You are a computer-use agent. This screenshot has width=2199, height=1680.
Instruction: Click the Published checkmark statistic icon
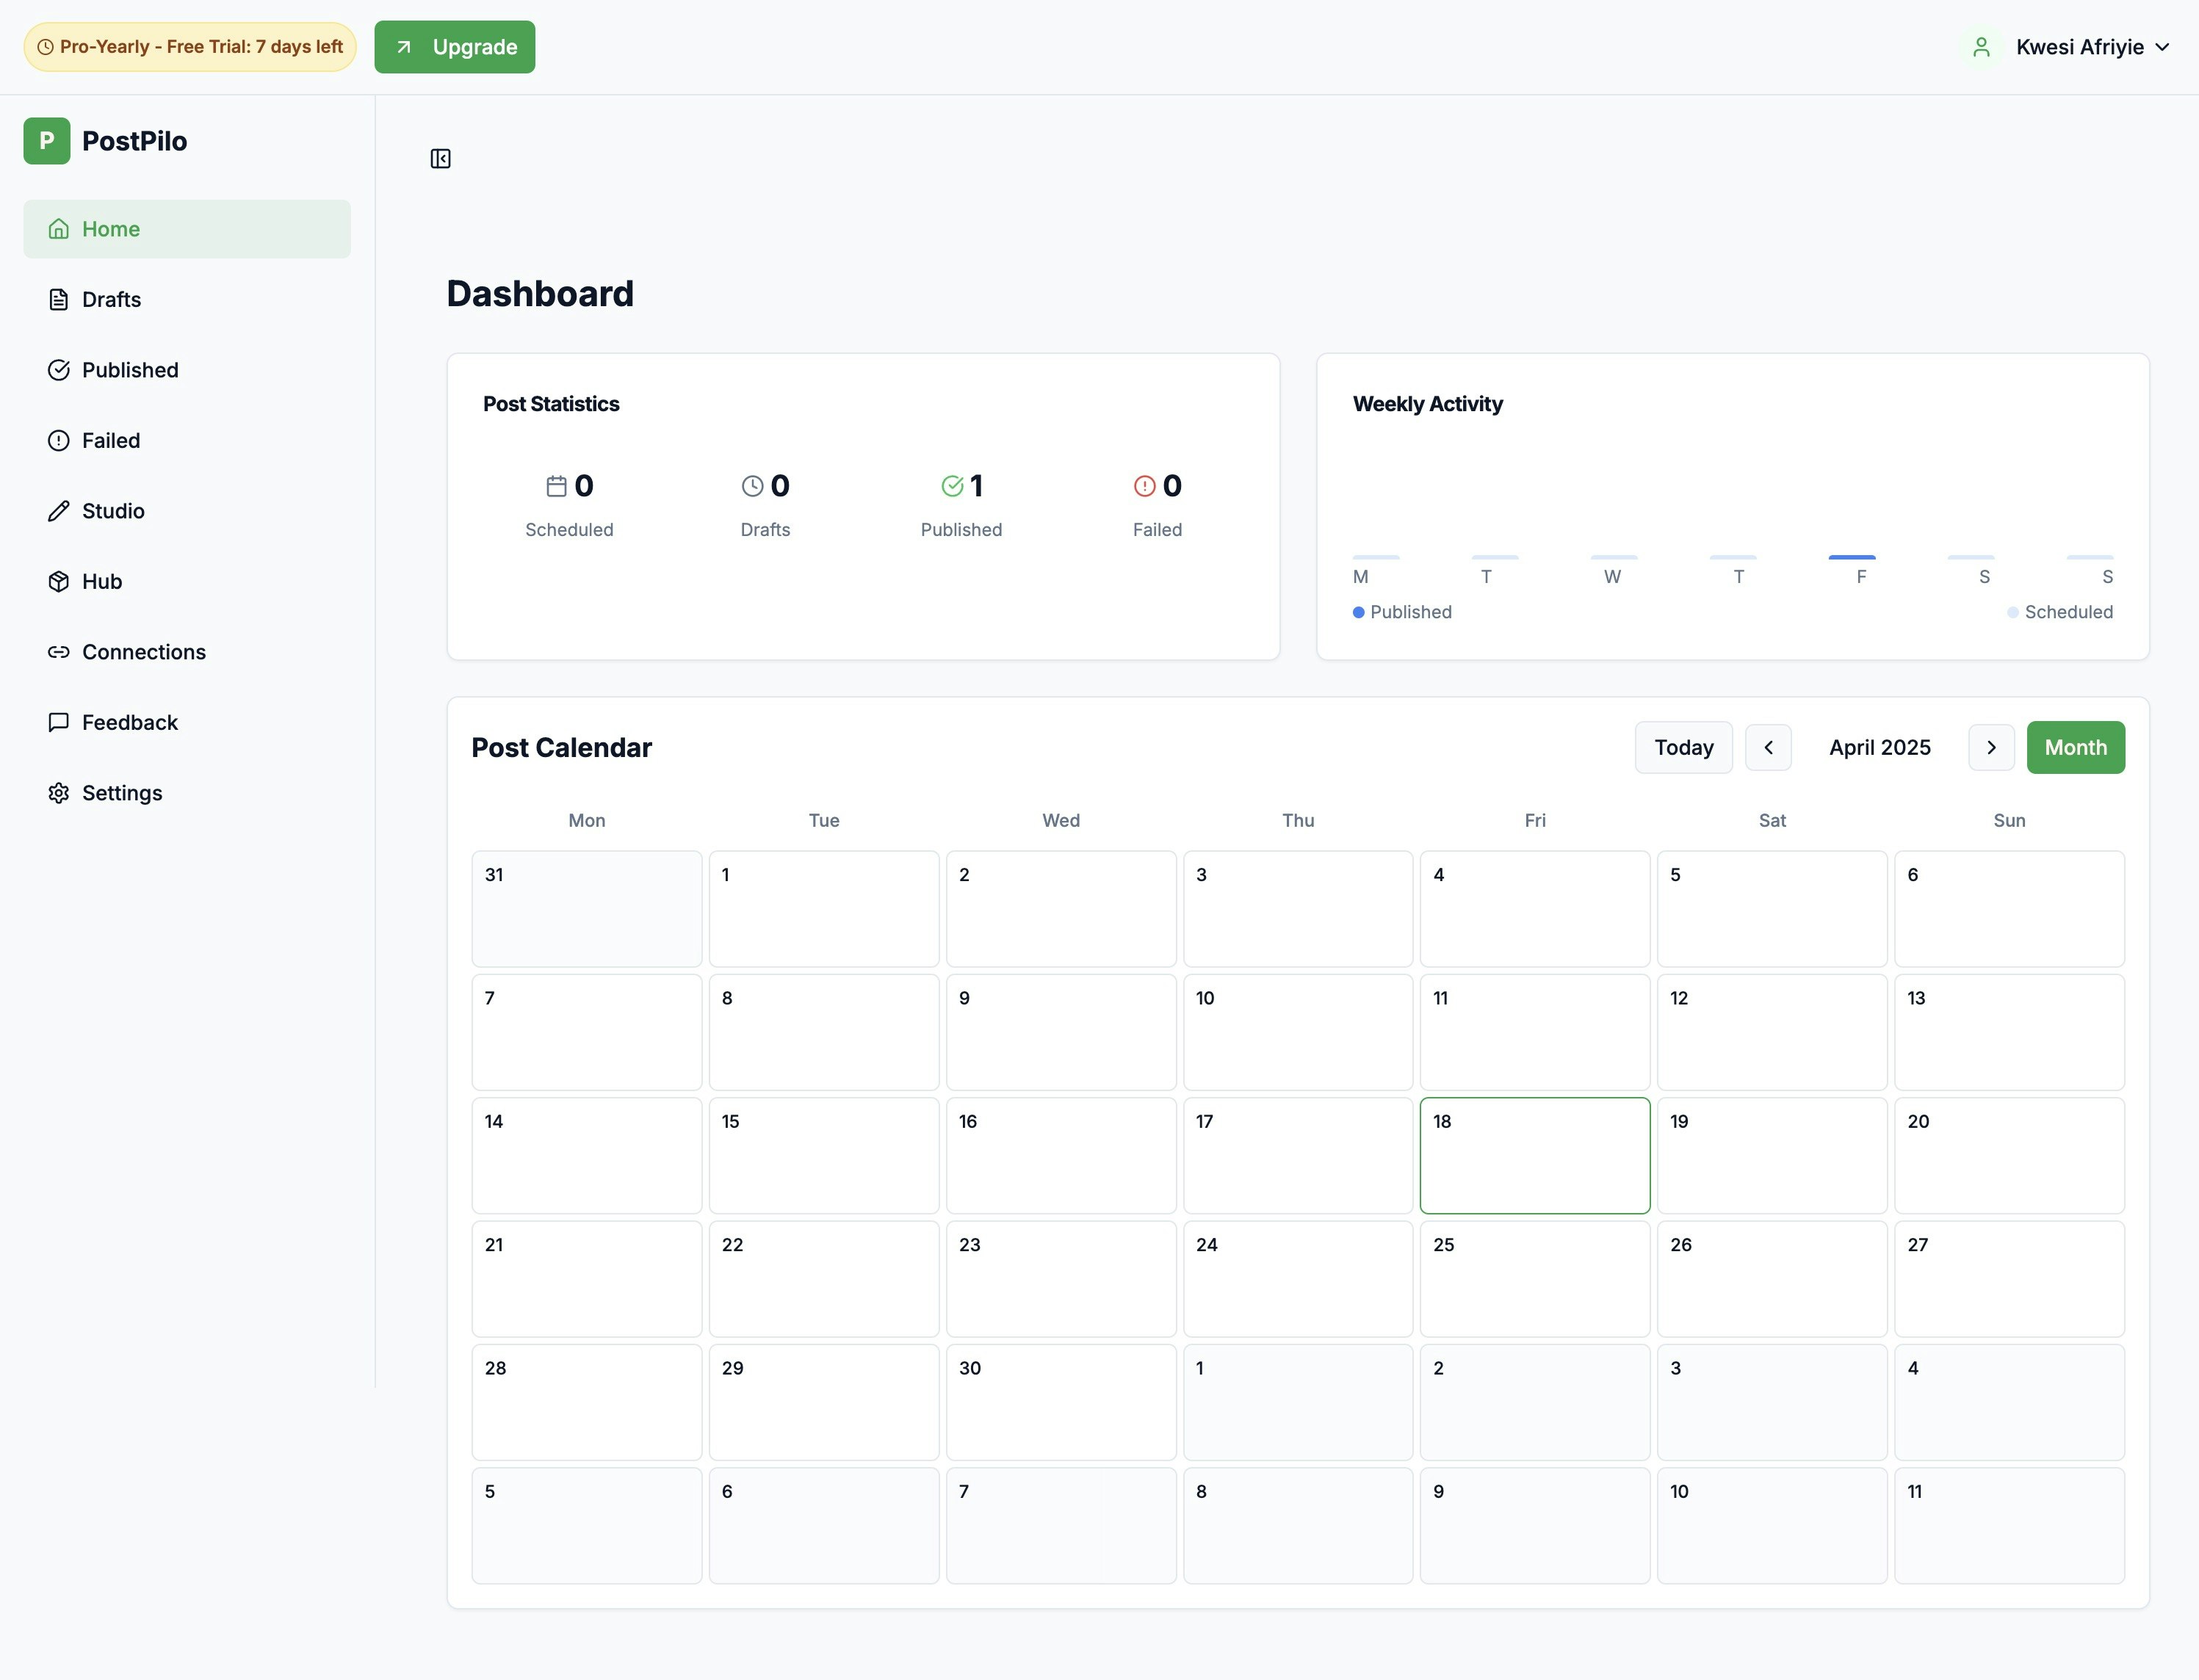point(952,486)
